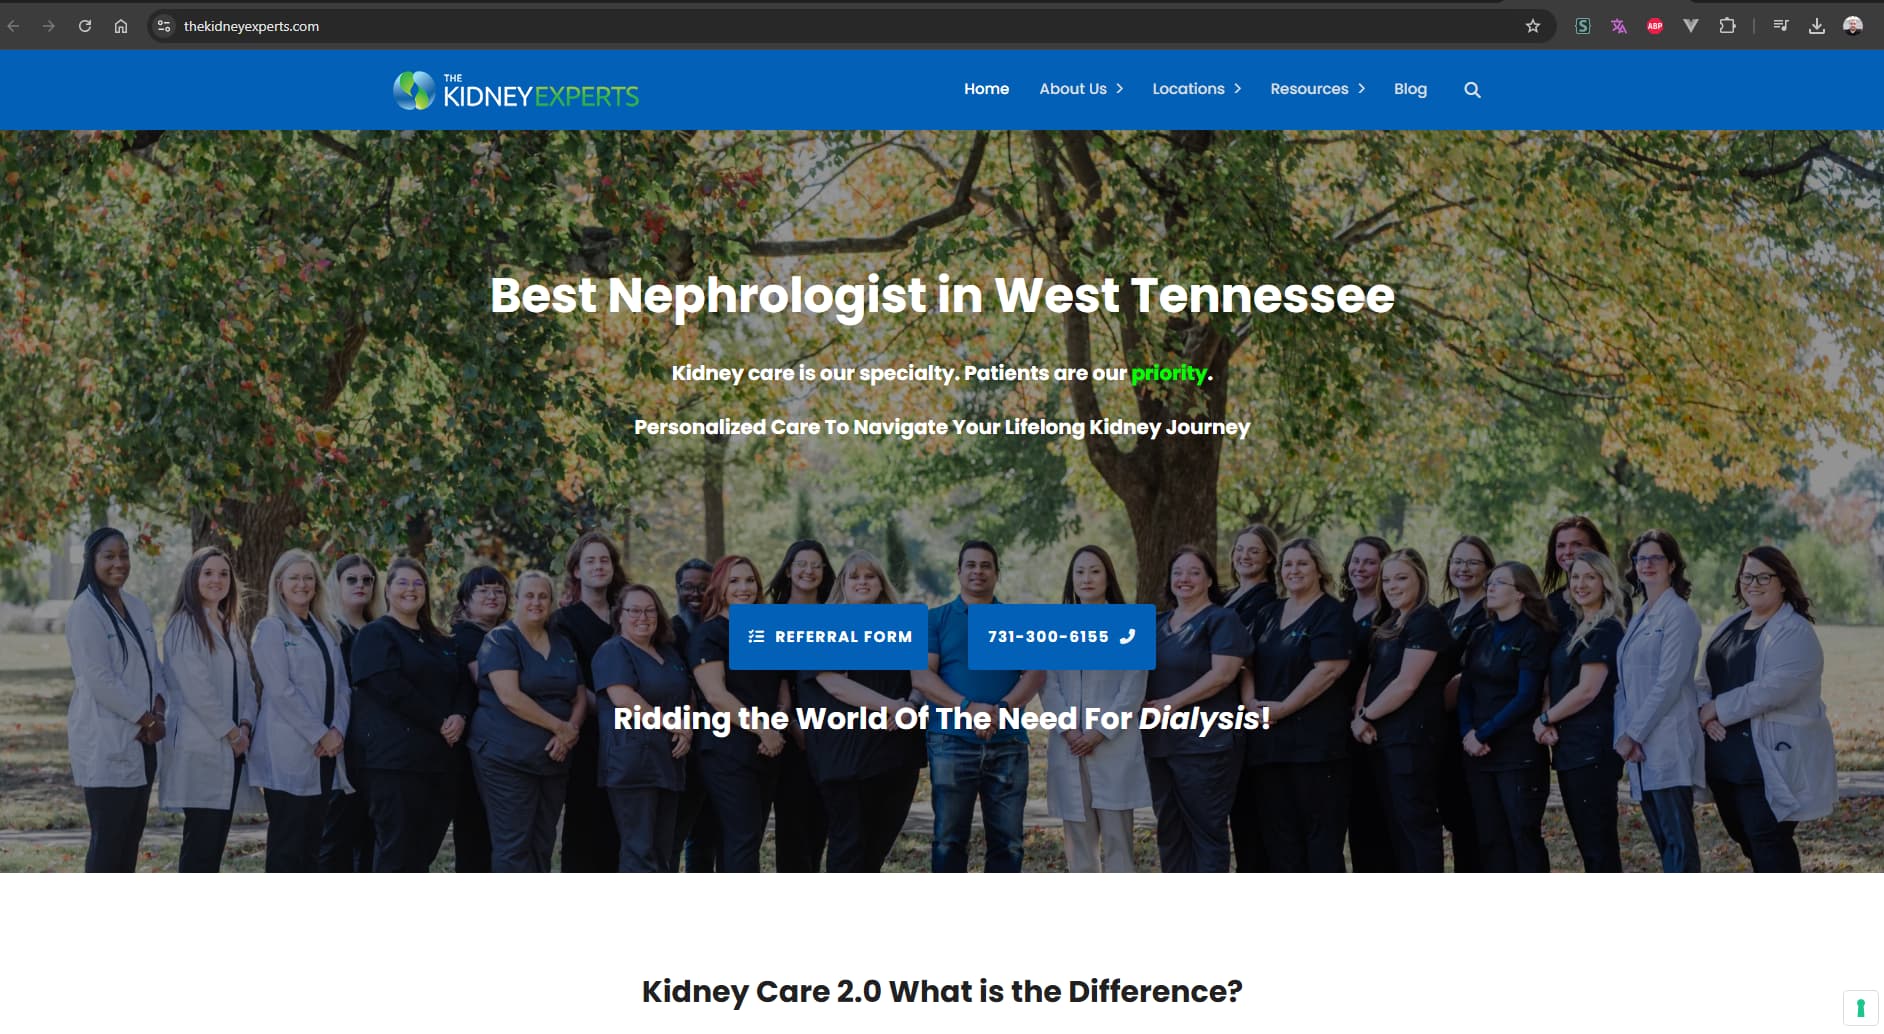1884x1034 pixels.
Task: Click the green accessibility widget icon
Action: coord(1861,1008)
